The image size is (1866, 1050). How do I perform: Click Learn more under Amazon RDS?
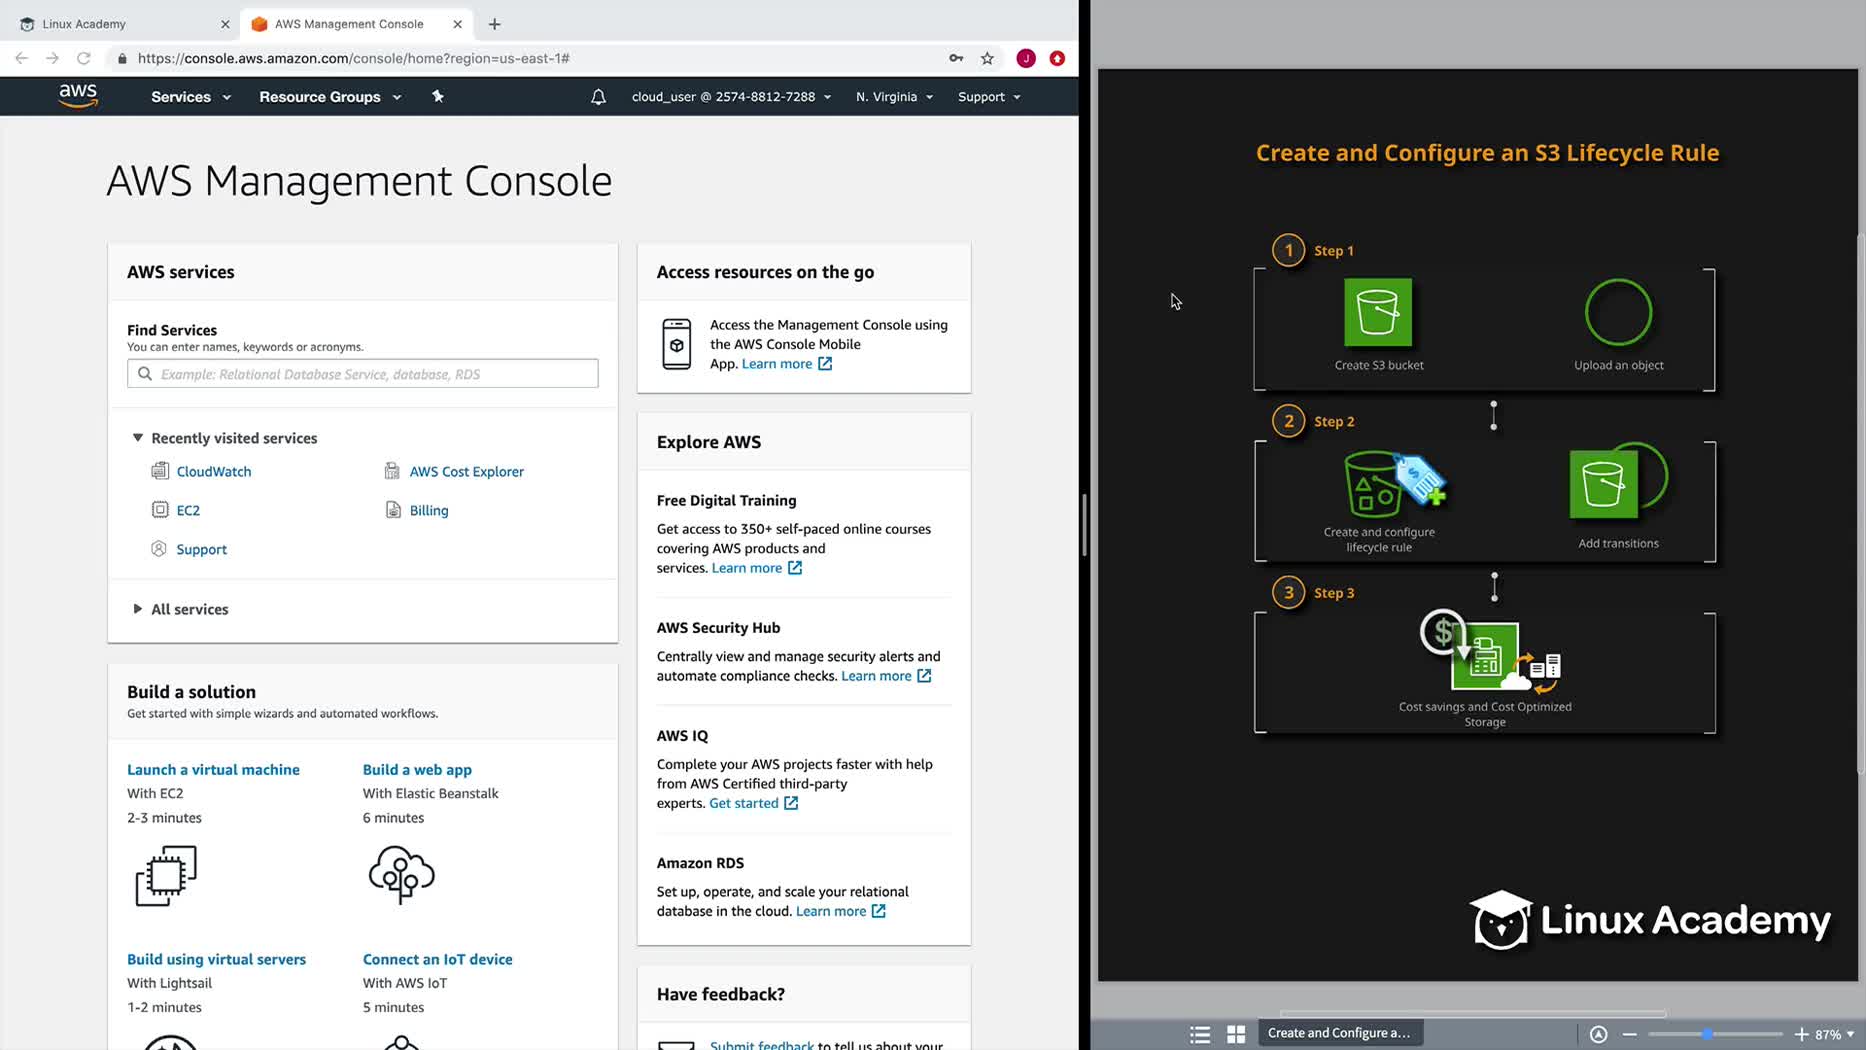(840, 911)
